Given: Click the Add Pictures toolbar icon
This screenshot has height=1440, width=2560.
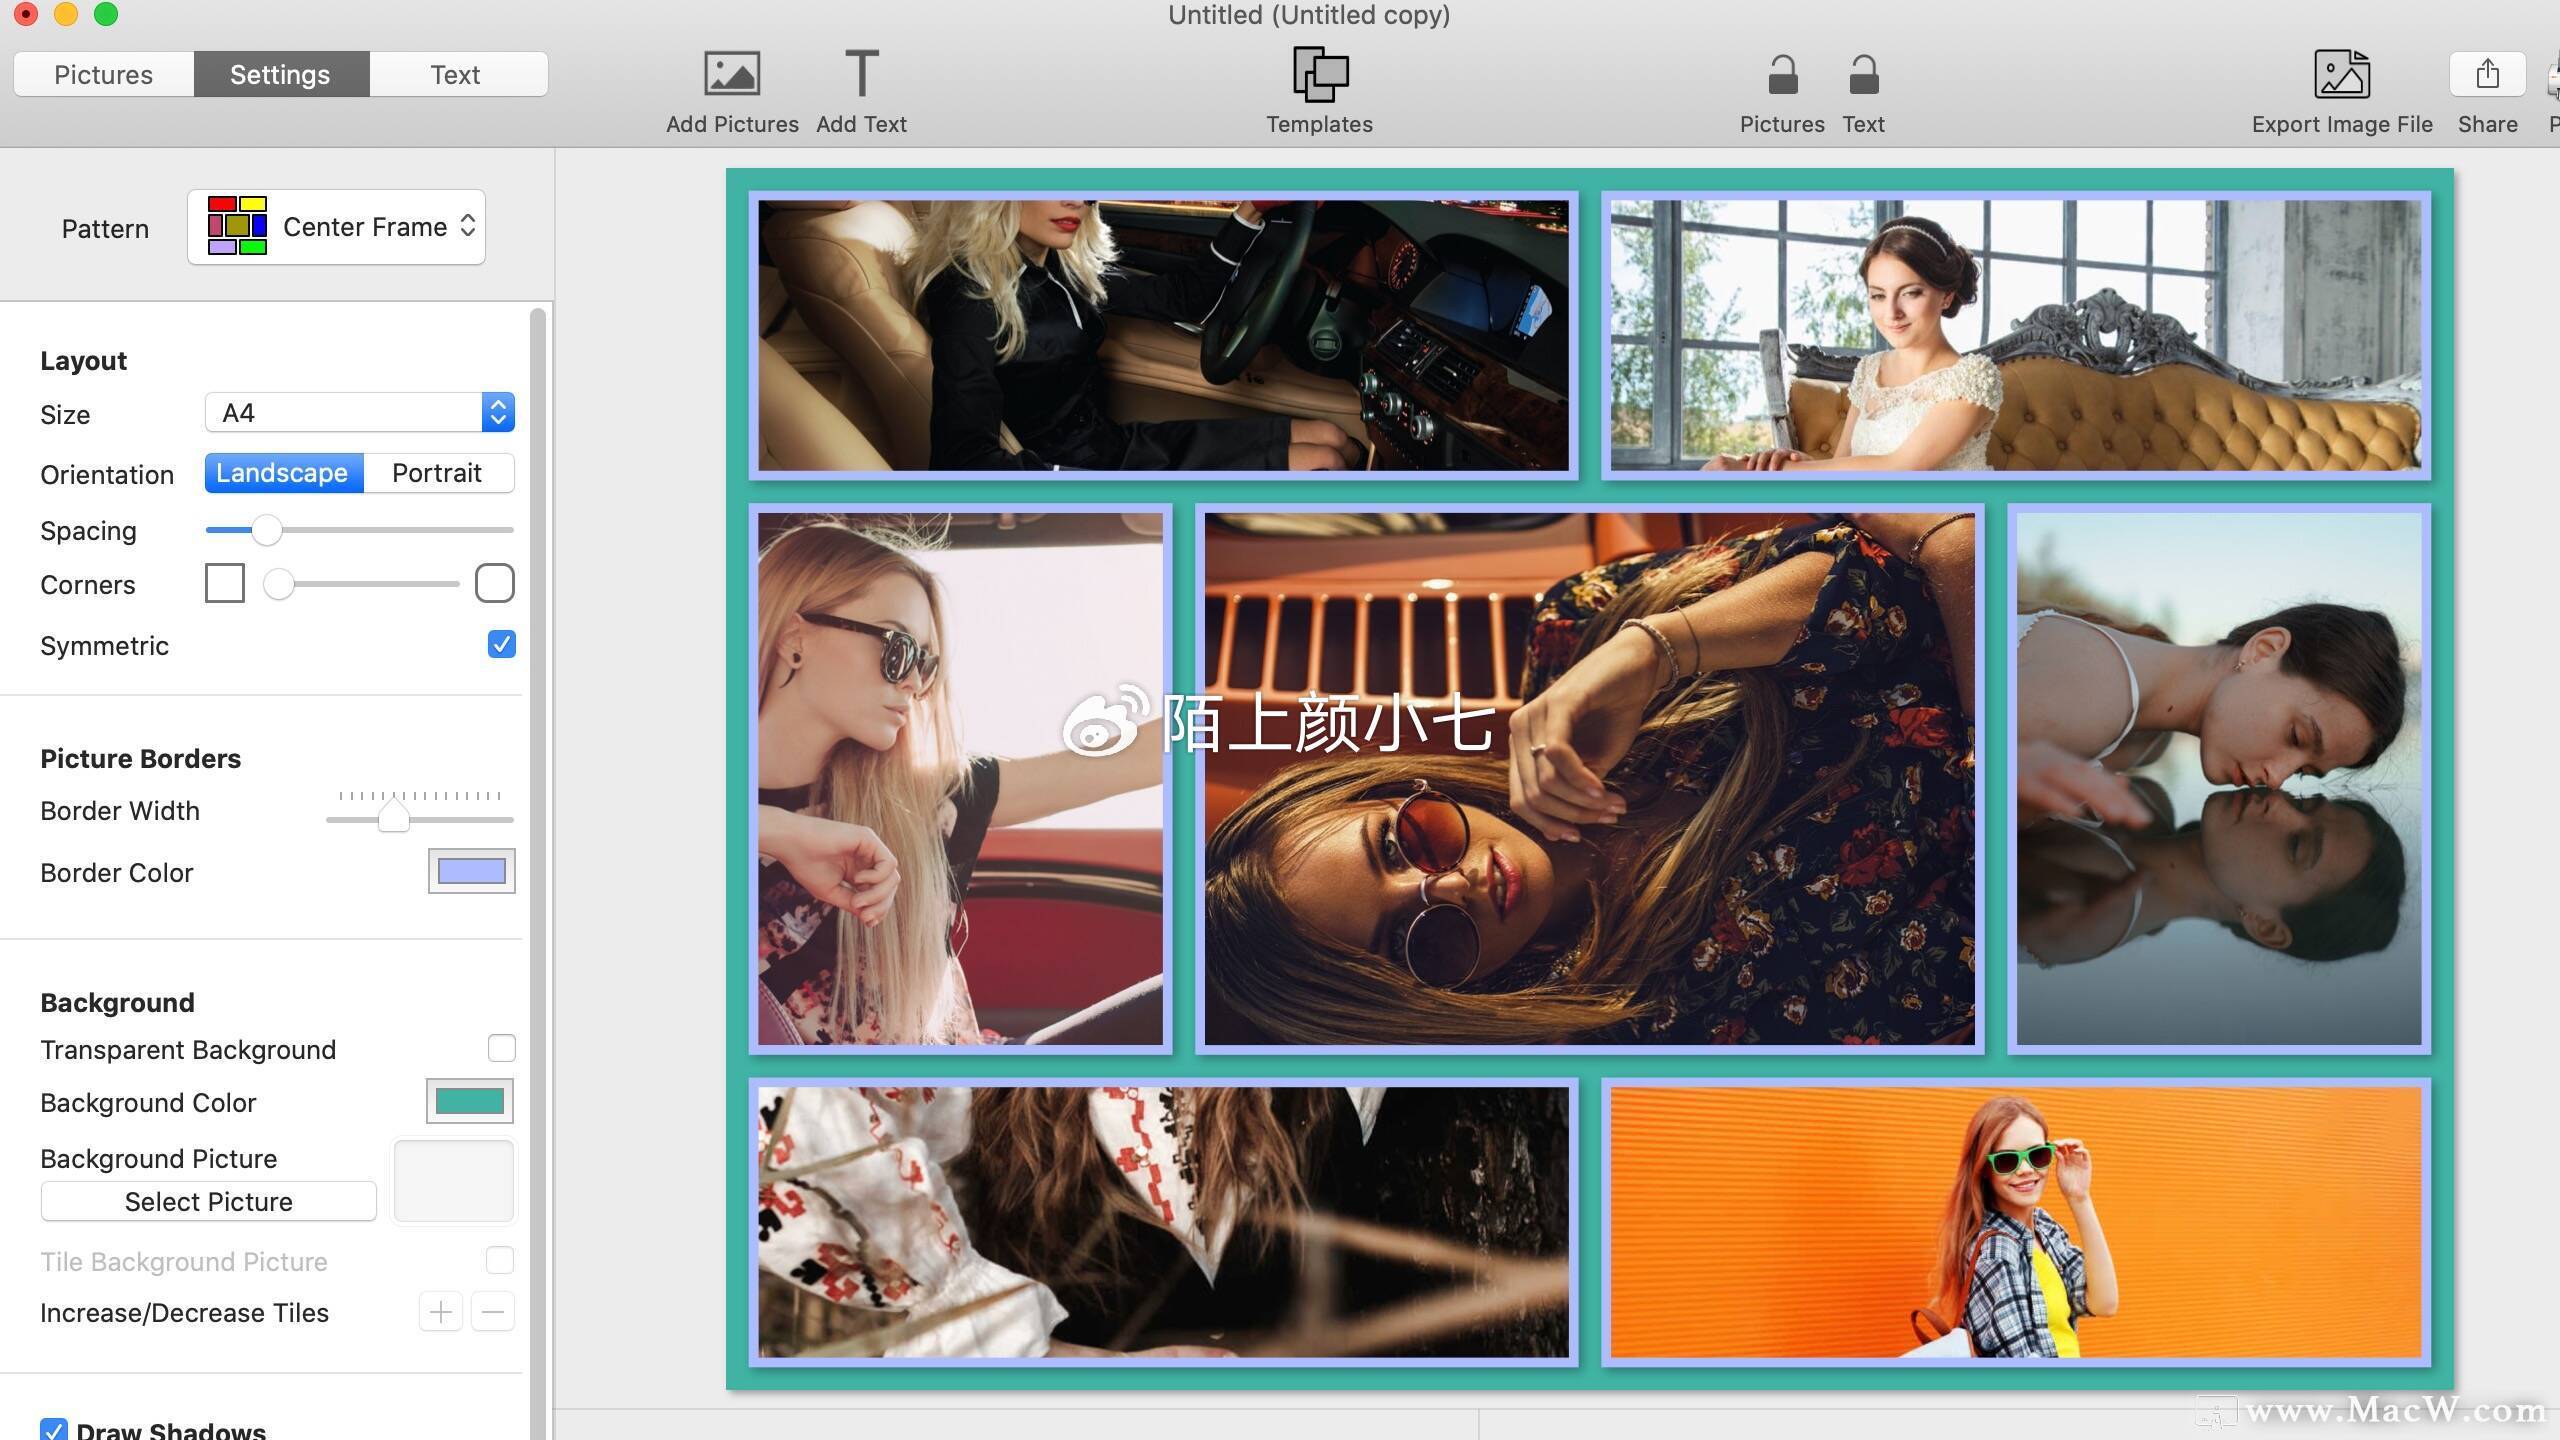Looking at the screenshot, I should pos(732,74).
